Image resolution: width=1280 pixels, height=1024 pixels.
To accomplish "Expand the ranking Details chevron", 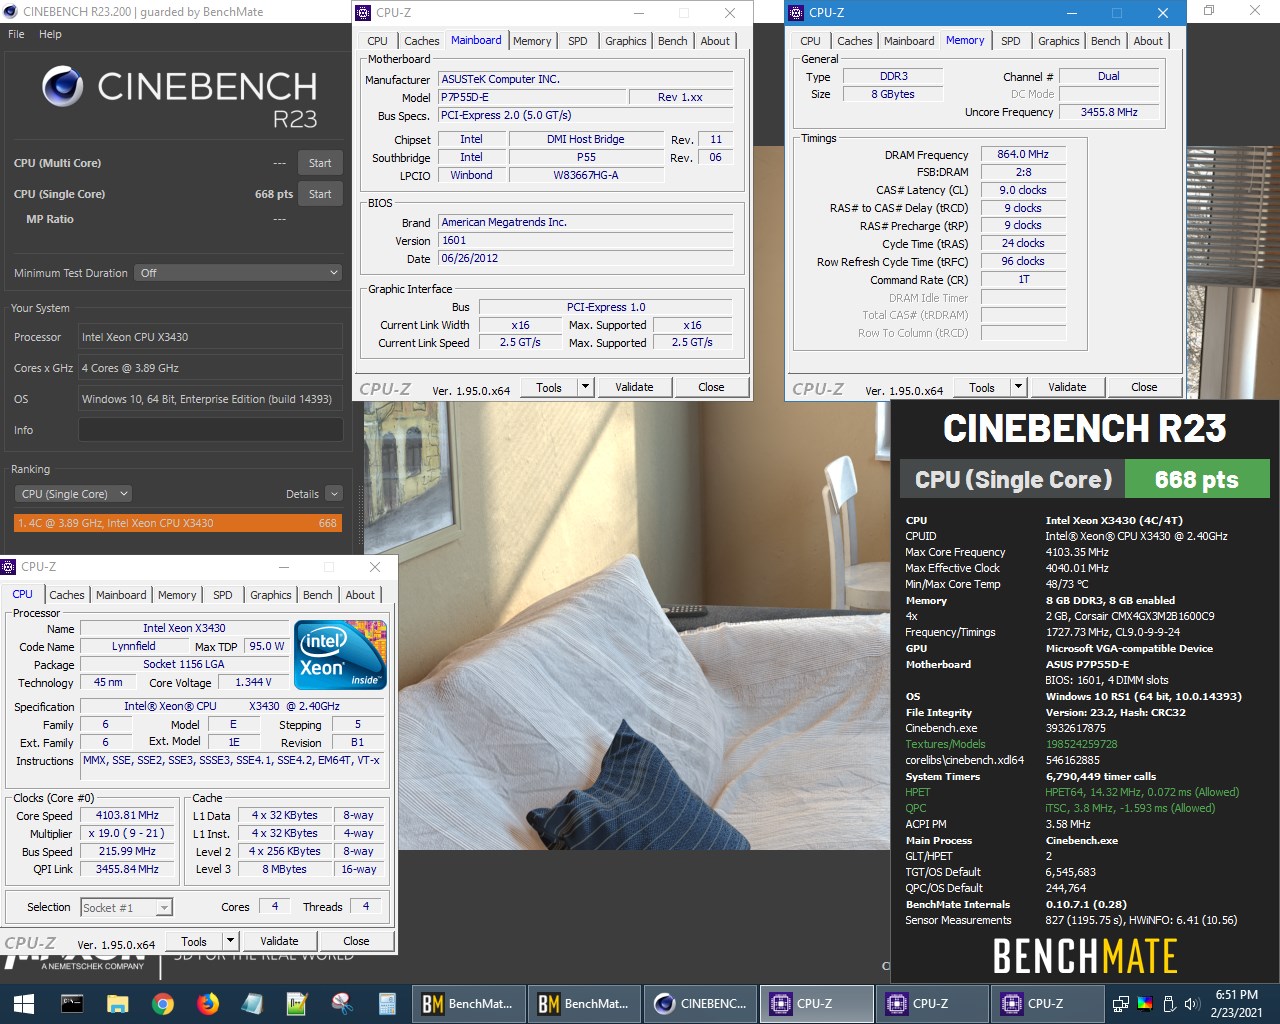I will [334, 494].
